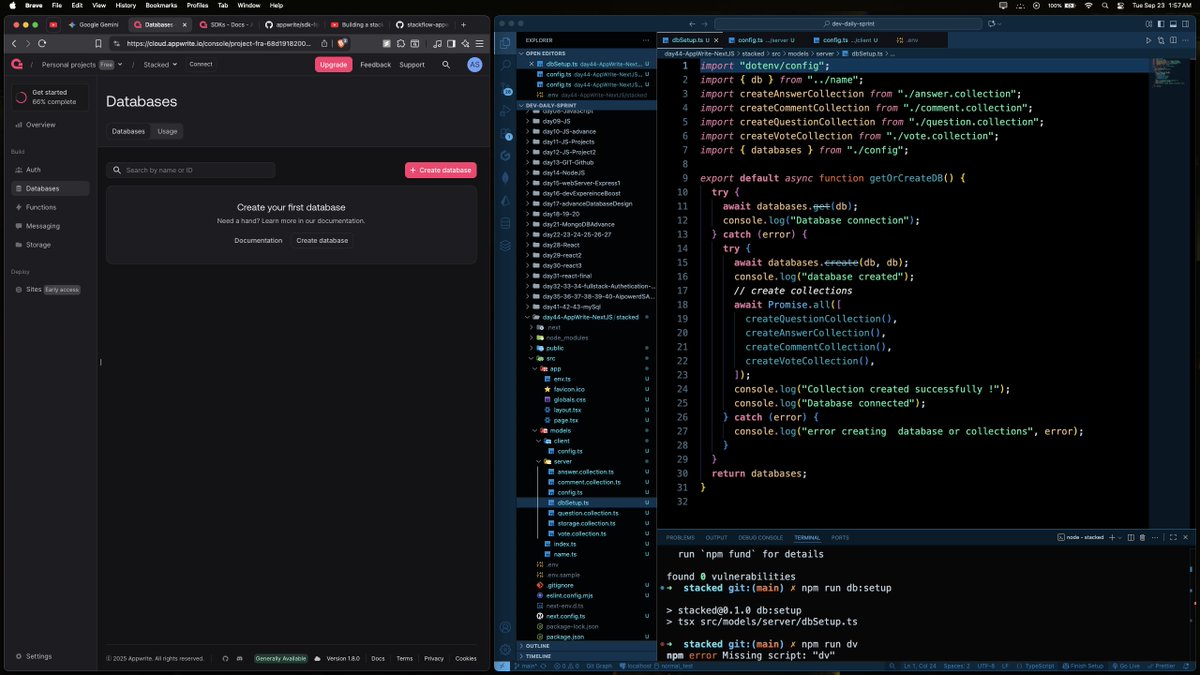Screen dimensions: 1200x675
Task: Open Brave hamburger main menu
Action: 480,43
